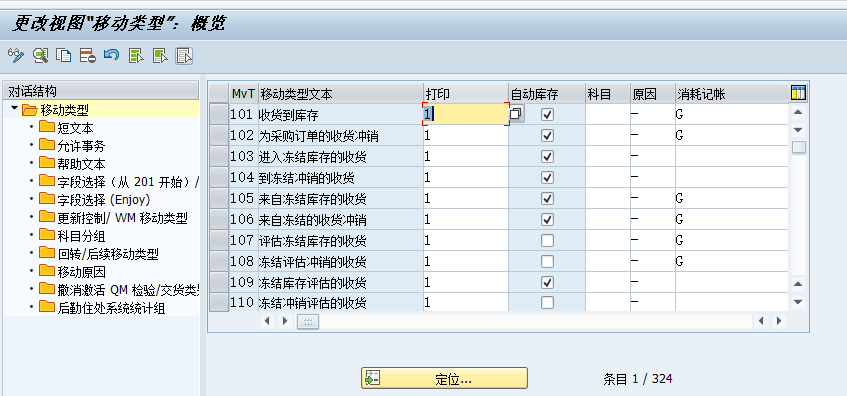Select row 110 via its row selector
Screen dimensions: 847x396
[219, 303]
